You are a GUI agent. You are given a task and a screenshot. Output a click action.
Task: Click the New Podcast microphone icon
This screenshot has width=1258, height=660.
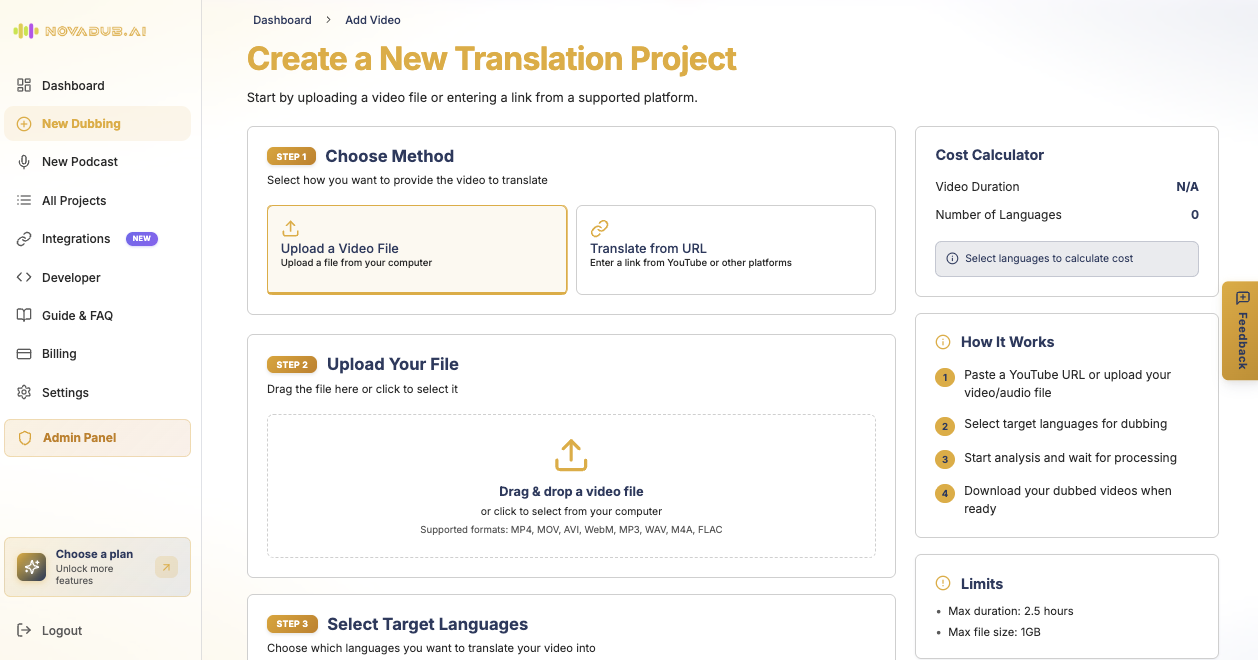[x=24, y=162]
